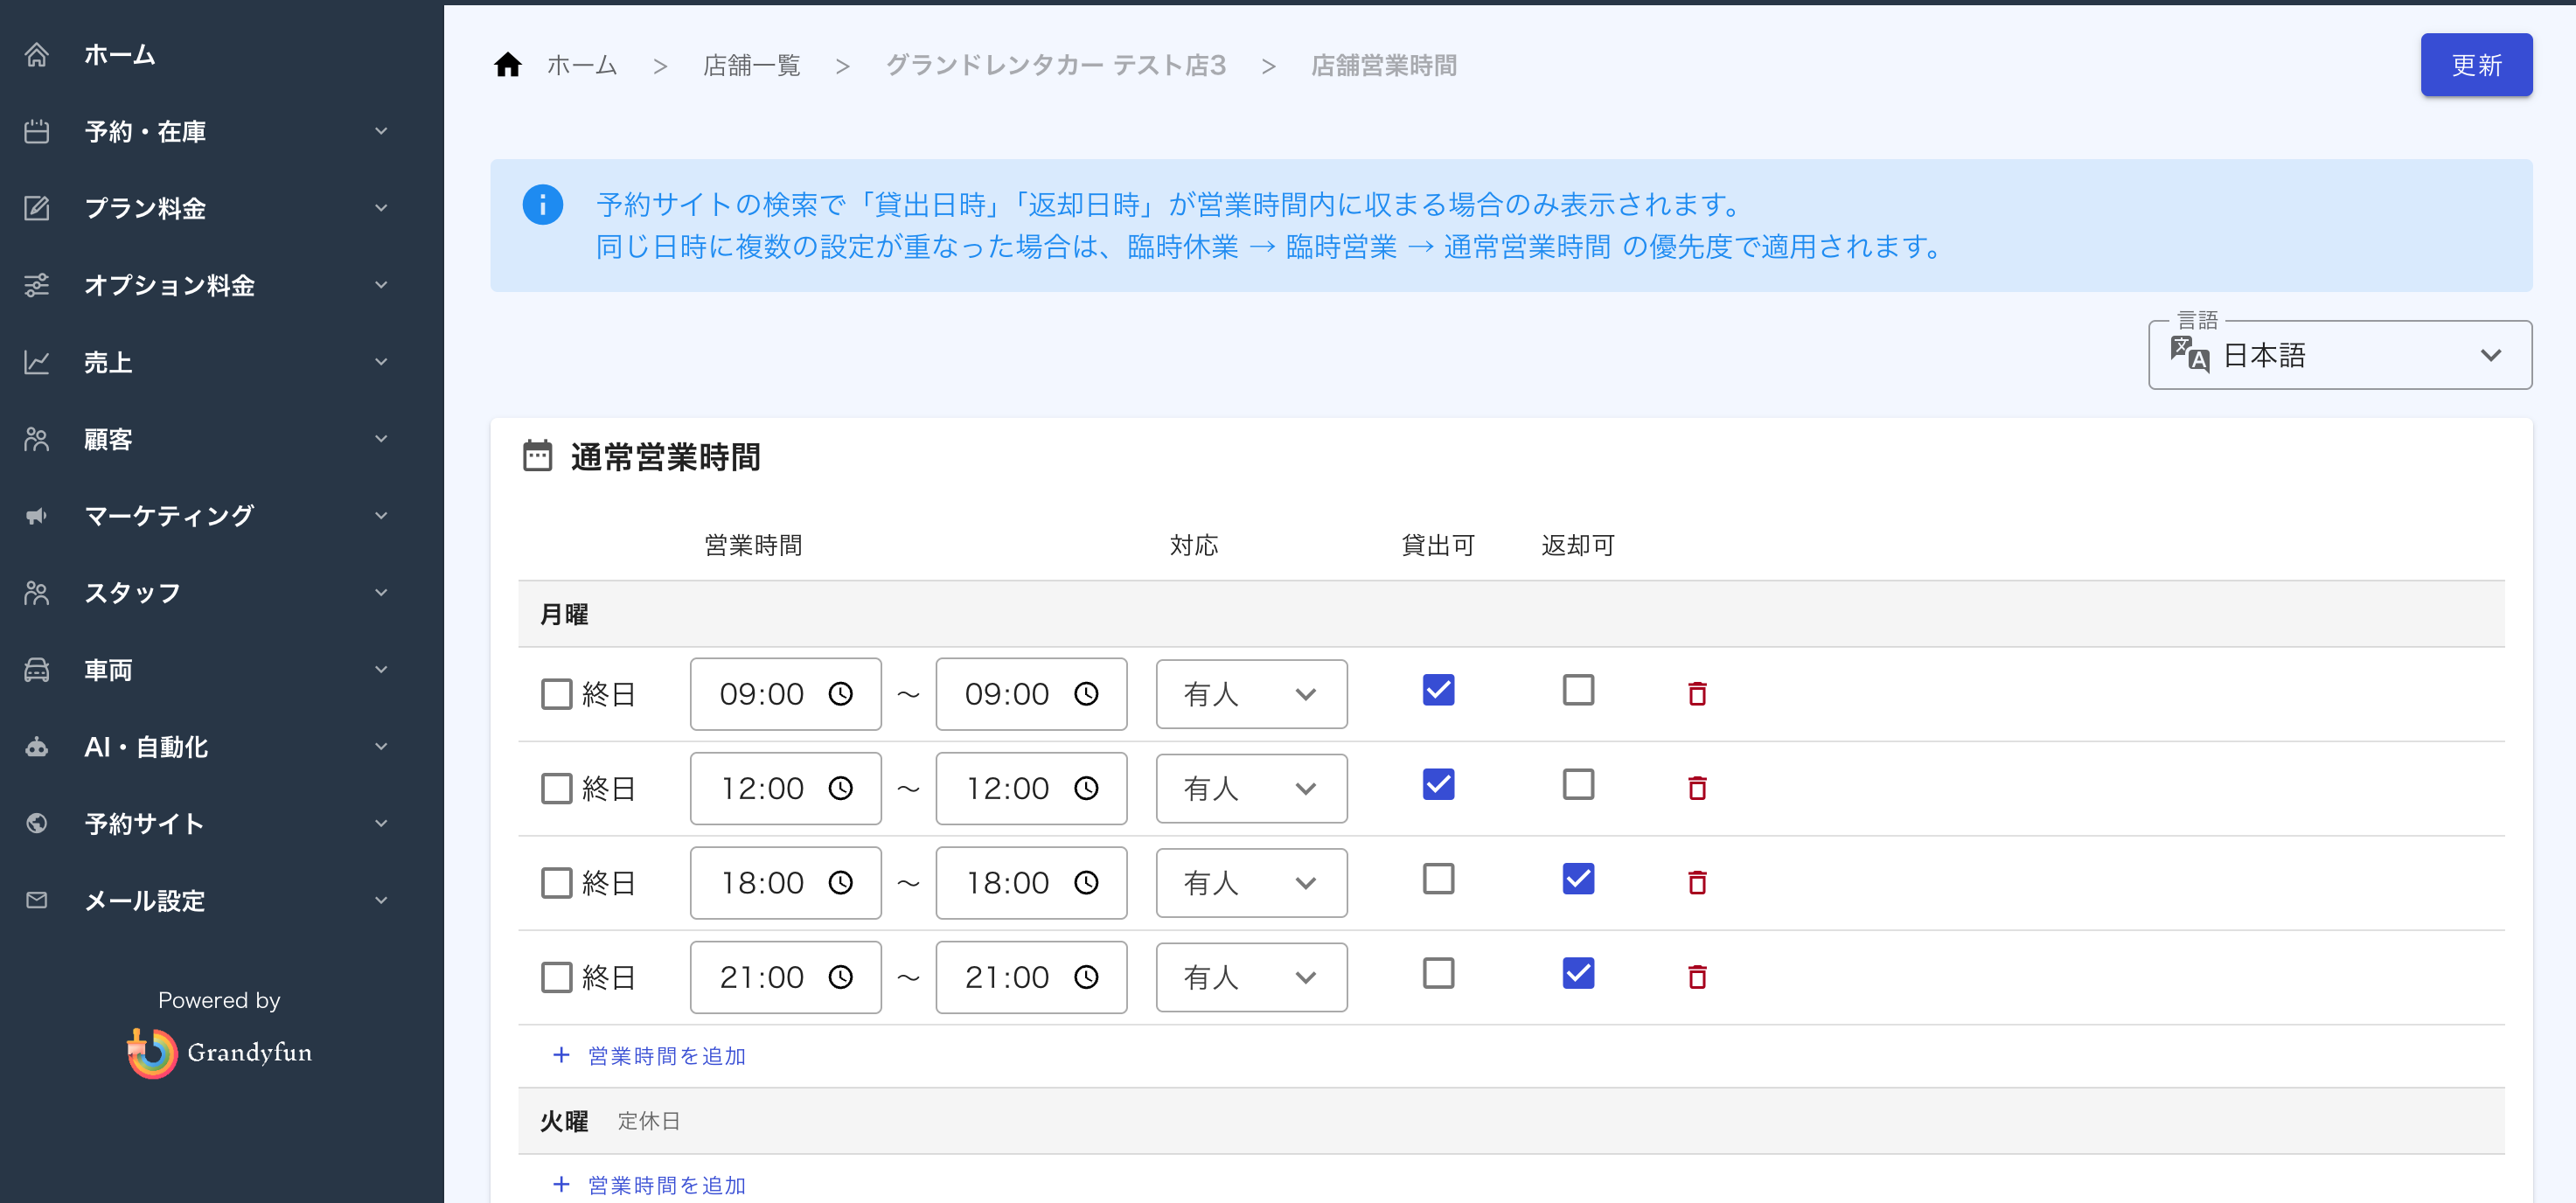Open 有人 dropdown in the 12:00 row
Image resolution: width=2576 pixels, height=1203 pixels.
pos(1251,788)
